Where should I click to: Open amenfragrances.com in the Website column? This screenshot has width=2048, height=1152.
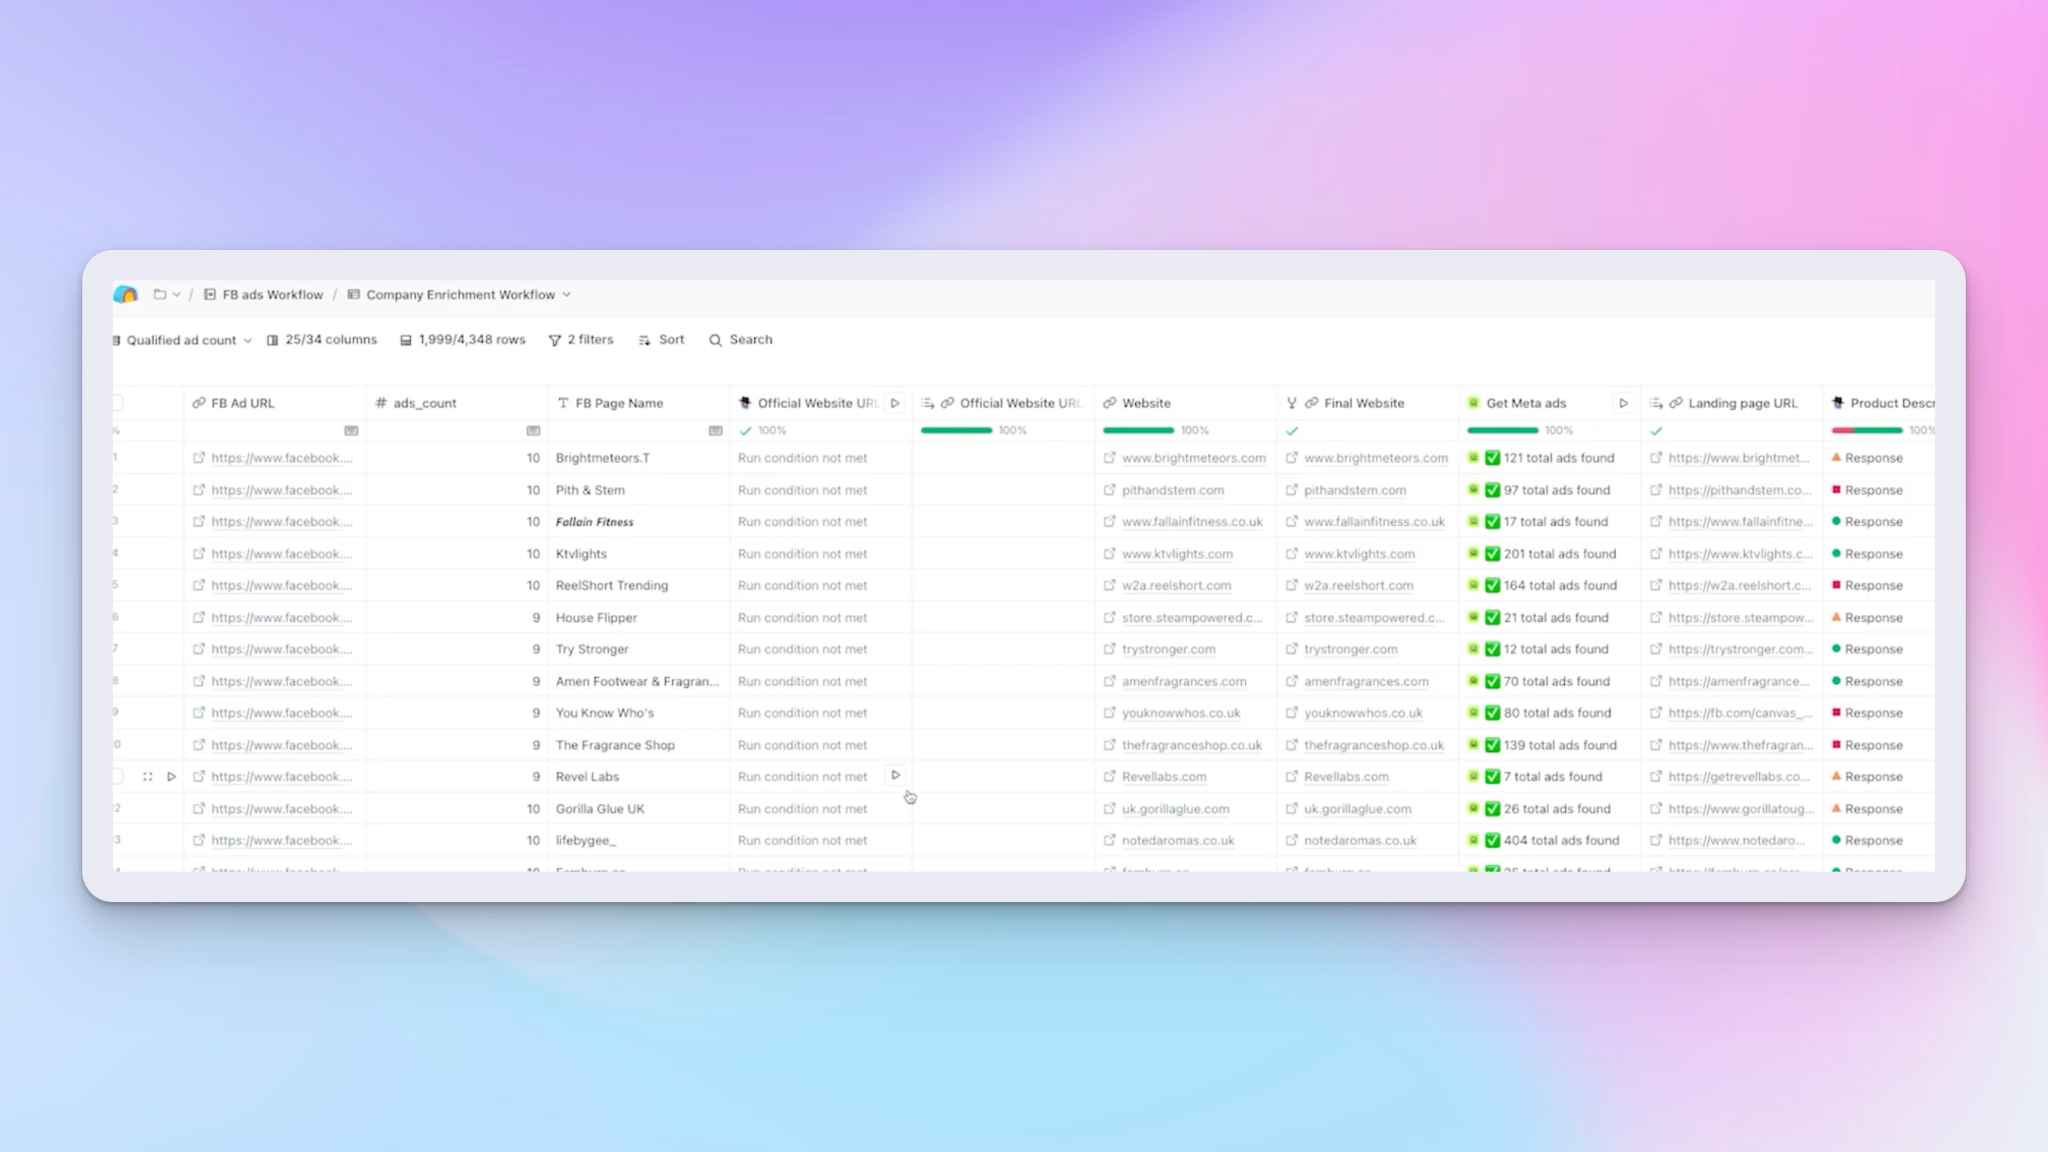coord(1184,681)
